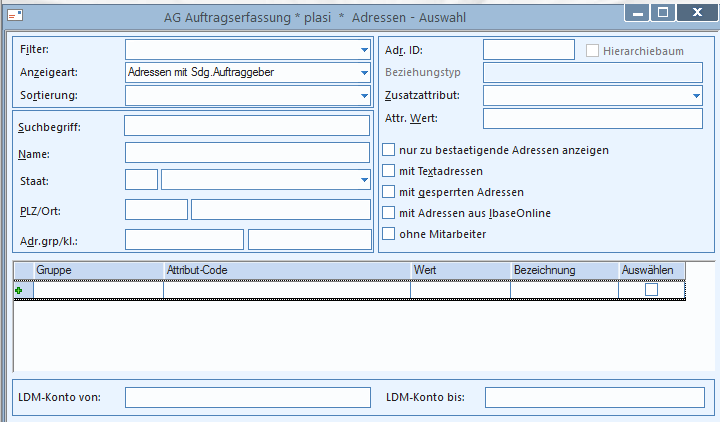
Task: Click the empty Wert cell in grid row
Action: (461, 290)
